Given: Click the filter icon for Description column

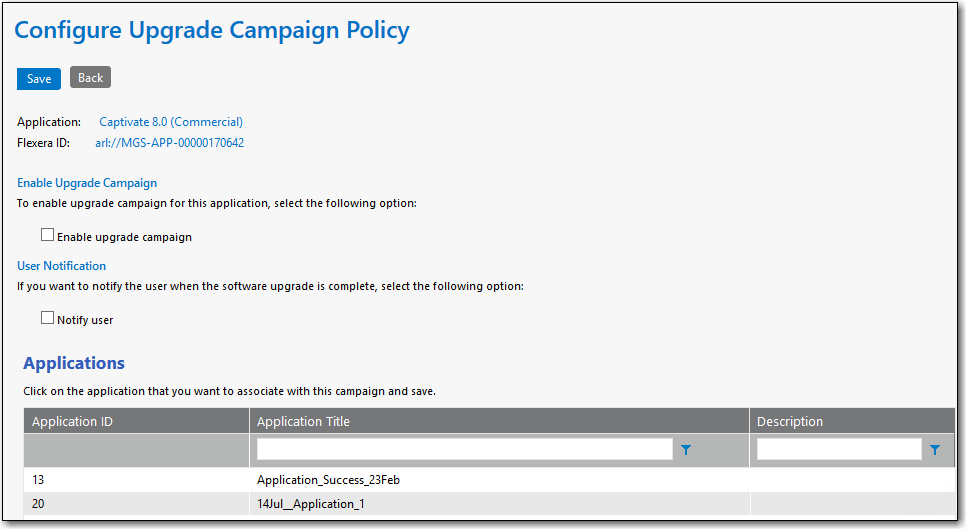Looking at the screenshot, I should click(934, 450).
